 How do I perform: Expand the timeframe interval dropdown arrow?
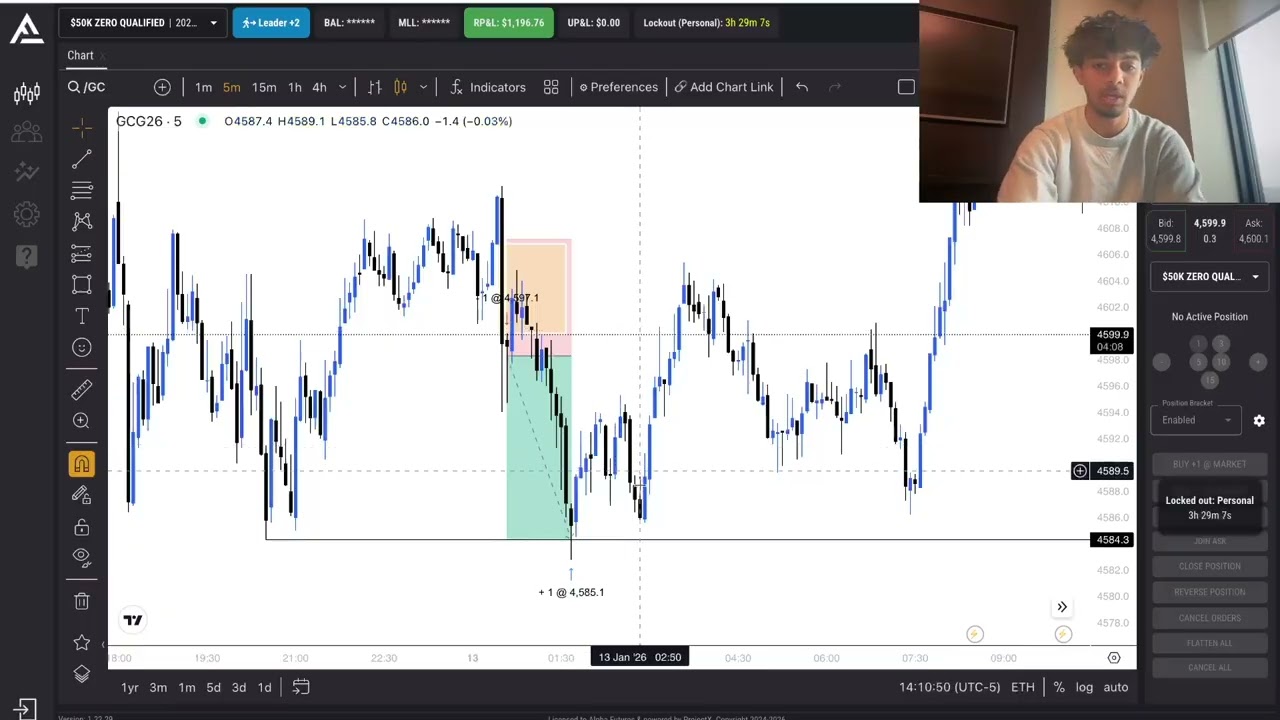coord(342,87)
